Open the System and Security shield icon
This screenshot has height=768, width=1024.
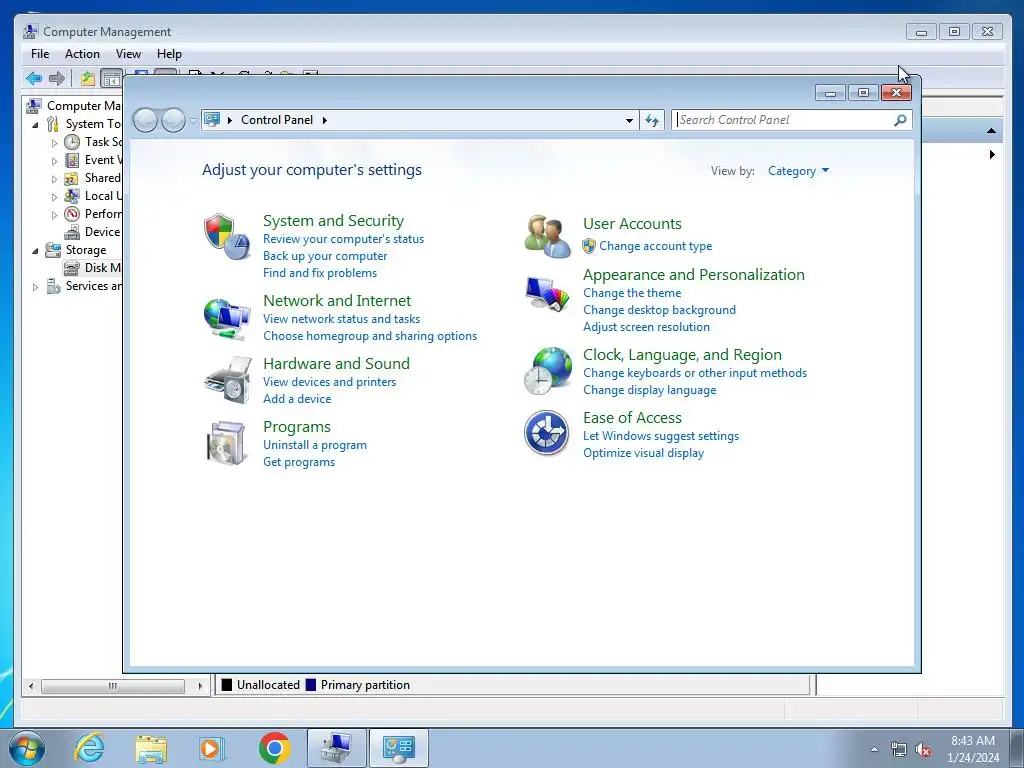pos(227,236)
